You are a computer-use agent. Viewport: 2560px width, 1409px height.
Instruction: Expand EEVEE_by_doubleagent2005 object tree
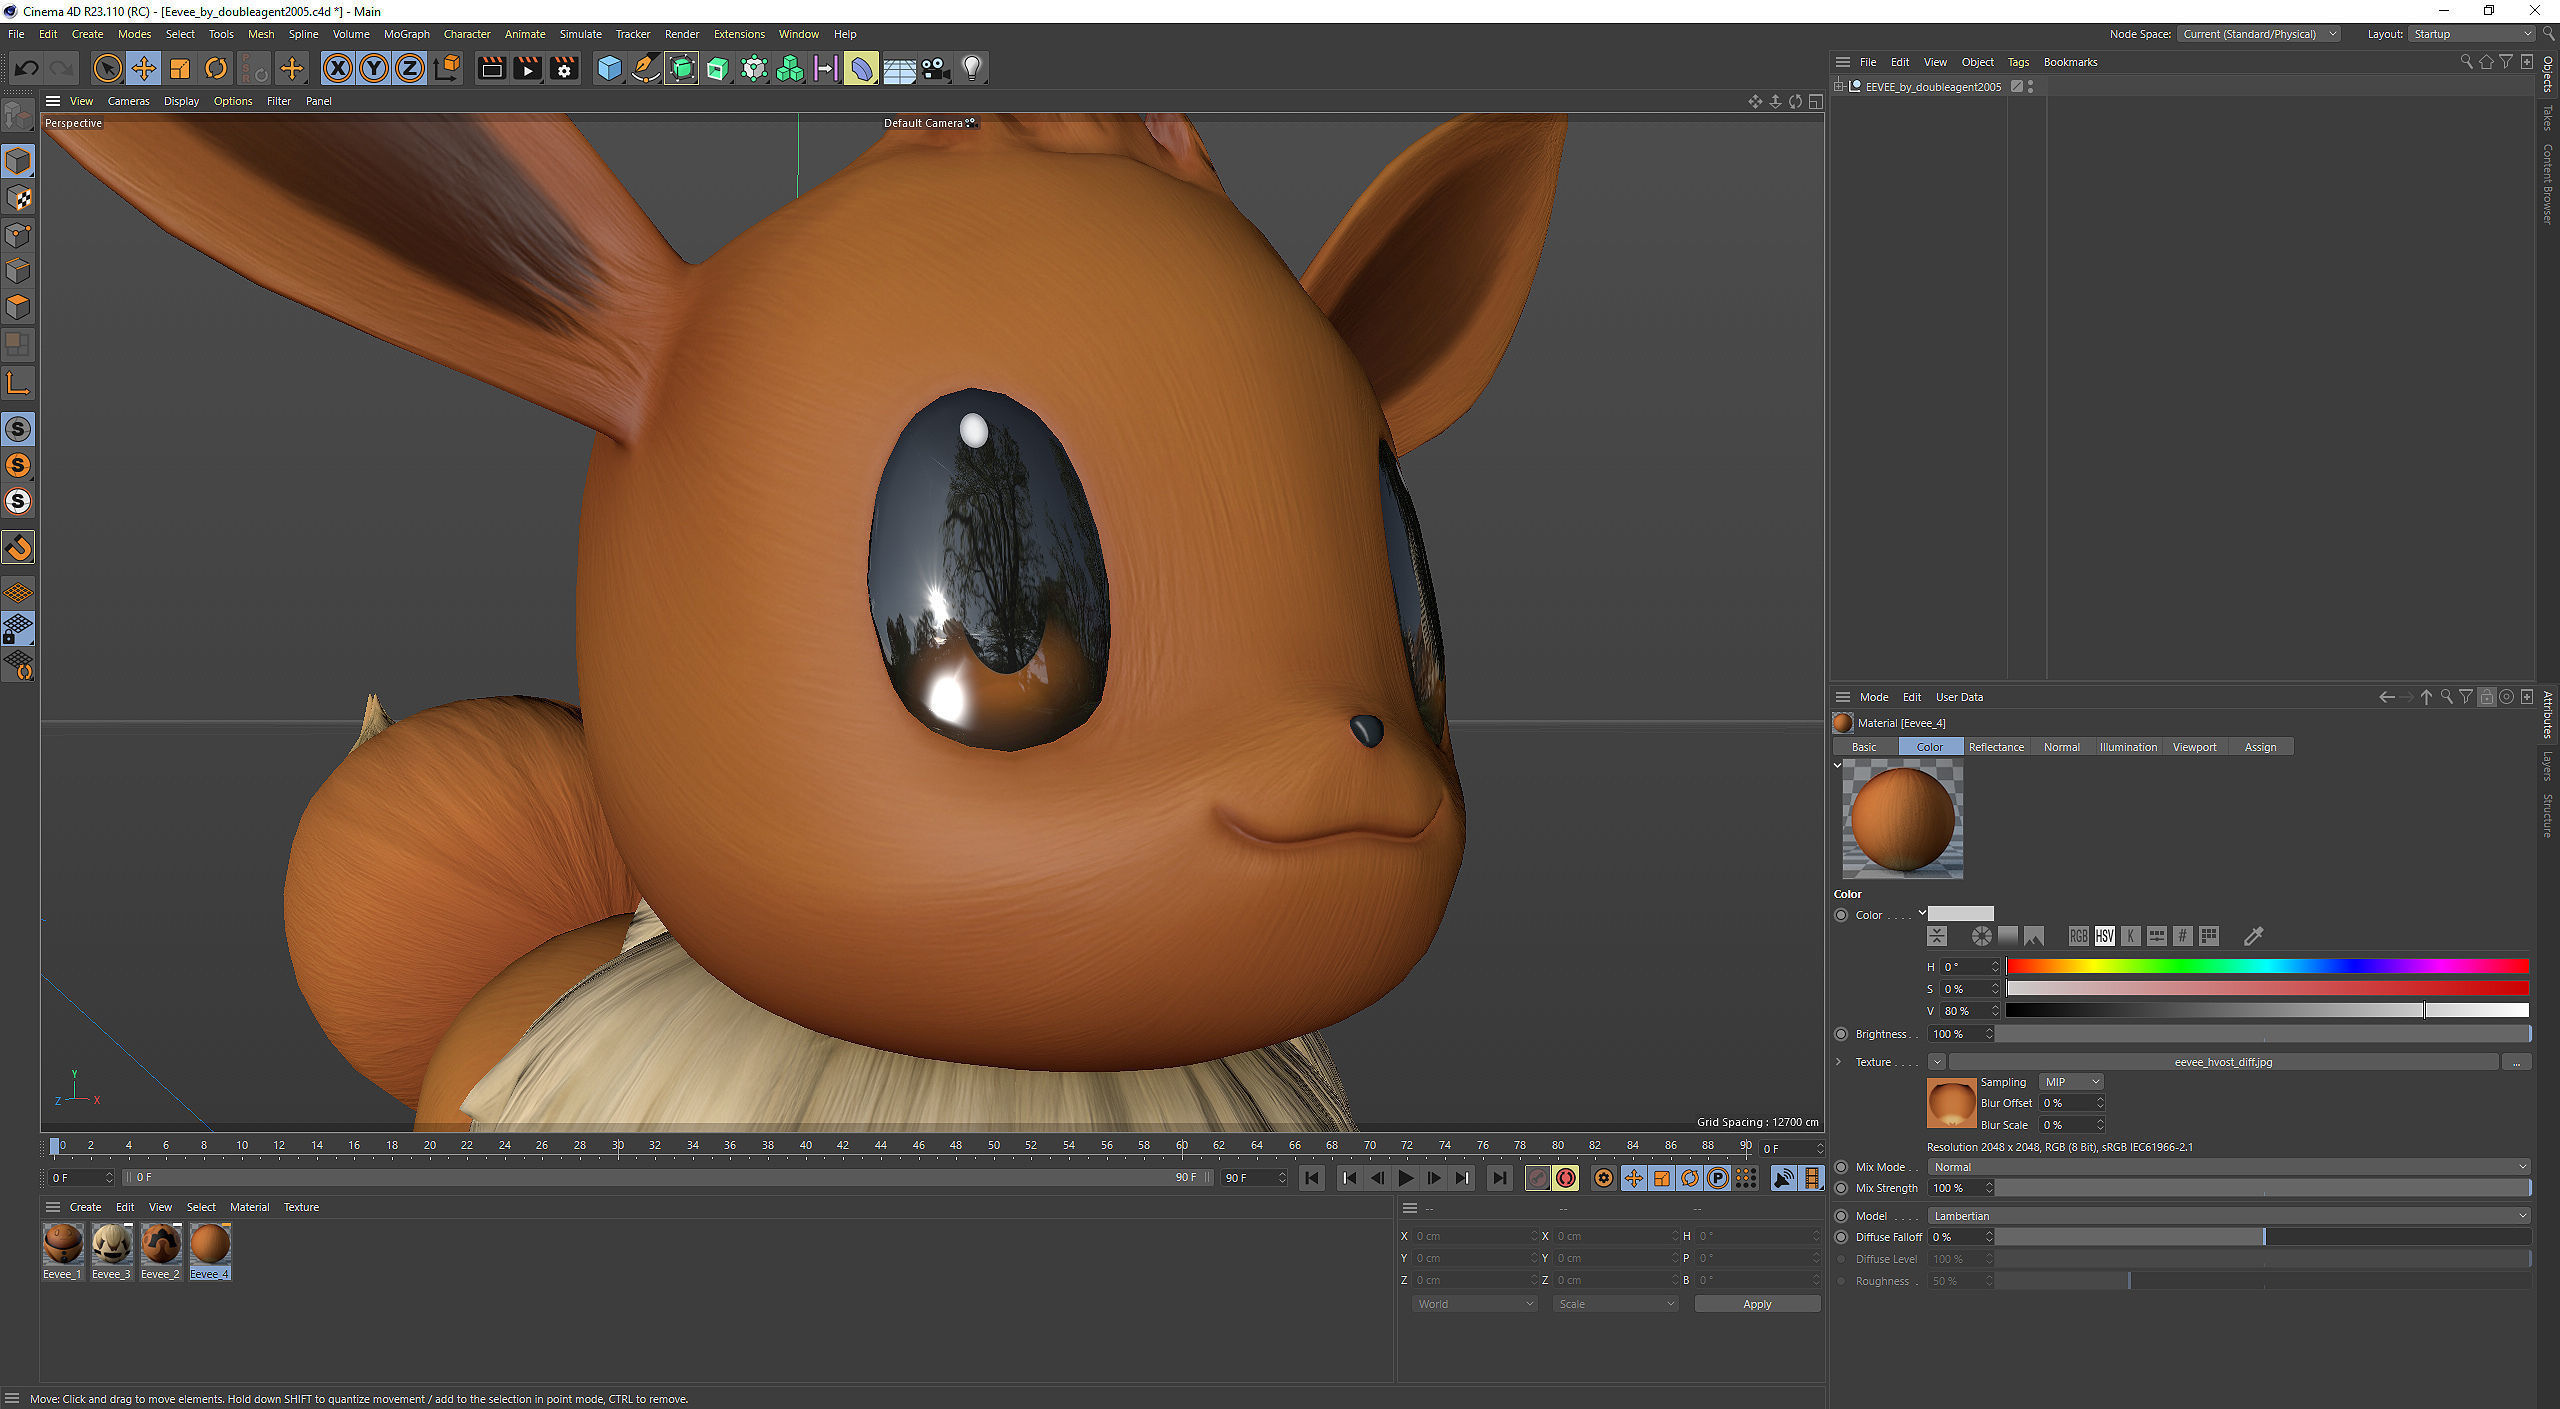[x=1839, y=87]
